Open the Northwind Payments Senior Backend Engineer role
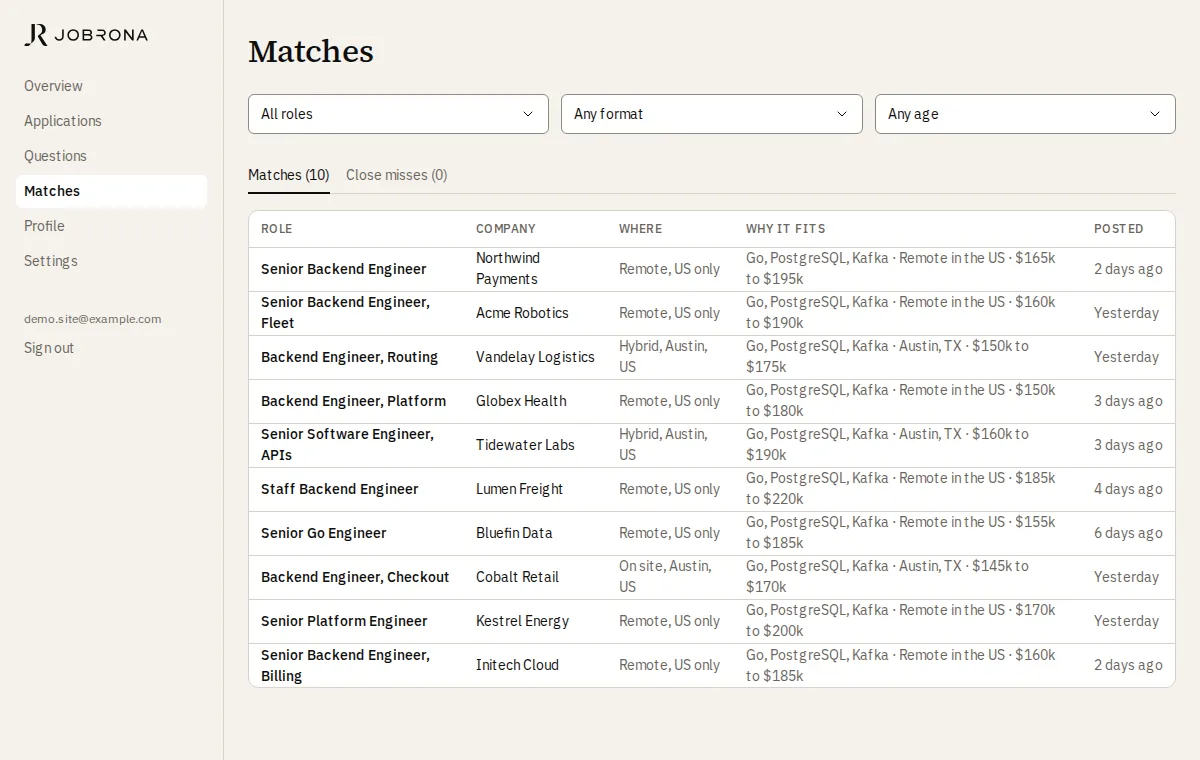The image size is (1200, 760). pyautogui.click(x=344, y=269)
